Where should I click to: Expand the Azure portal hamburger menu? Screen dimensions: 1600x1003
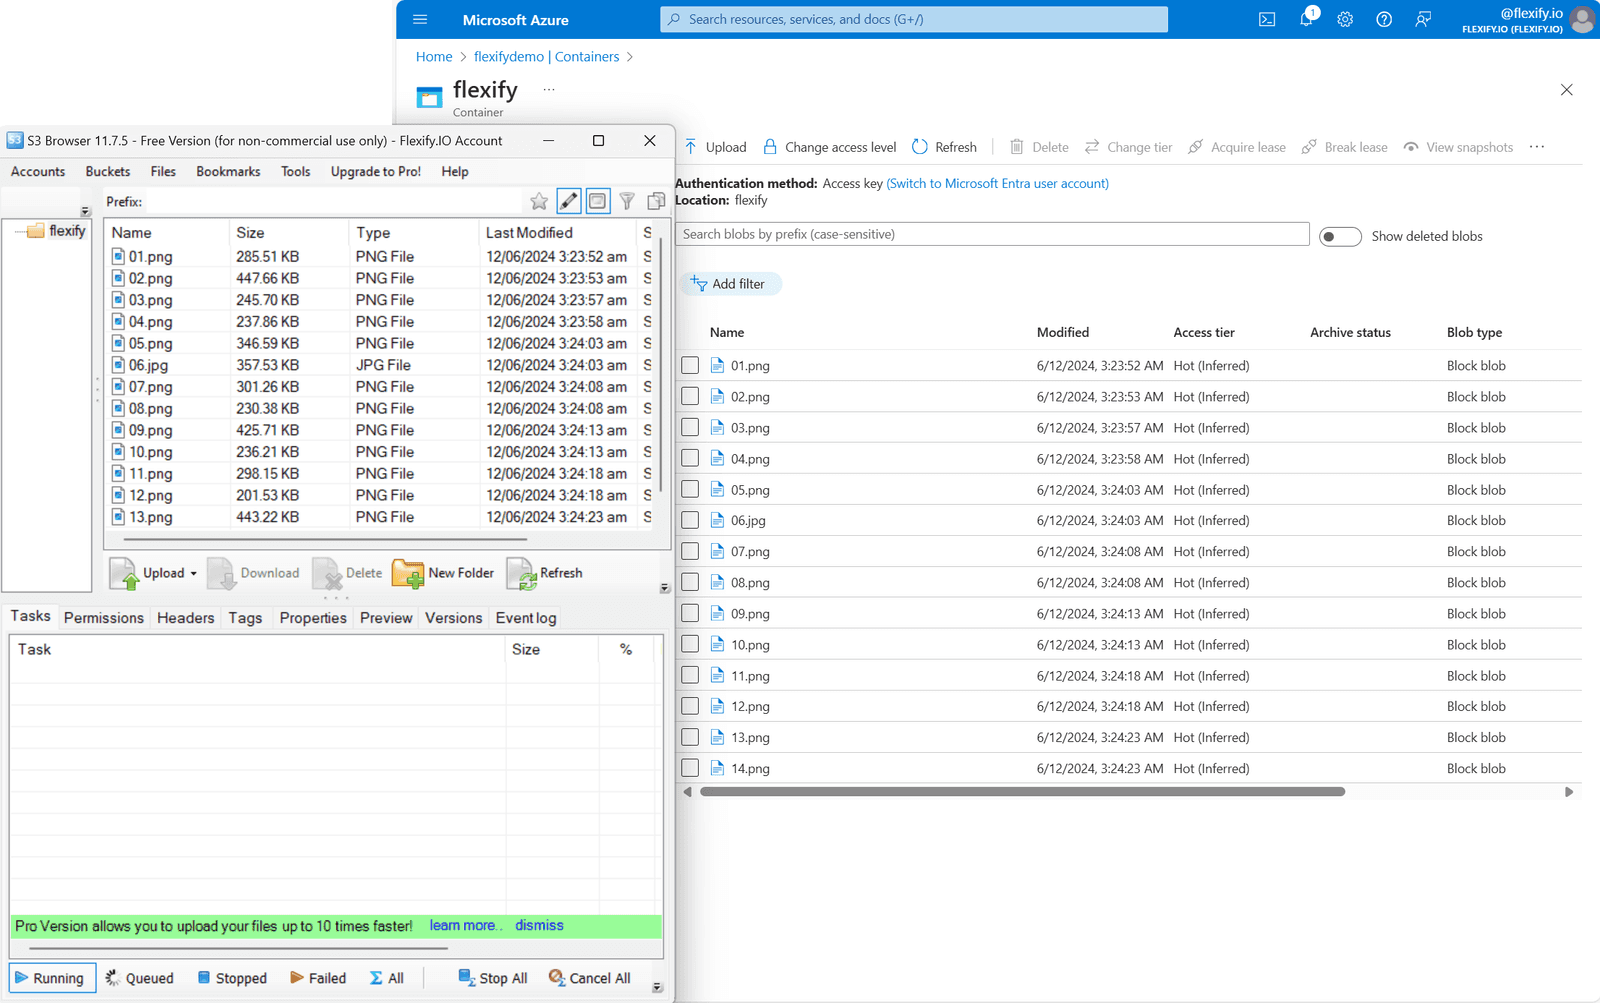419,19
